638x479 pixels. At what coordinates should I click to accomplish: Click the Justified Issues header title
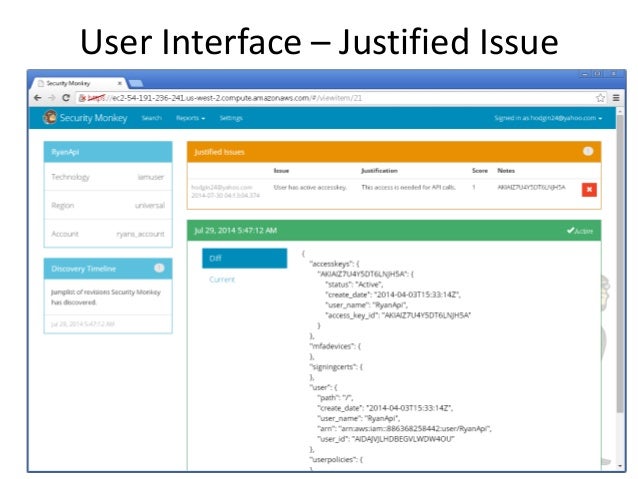coord(219,152)
